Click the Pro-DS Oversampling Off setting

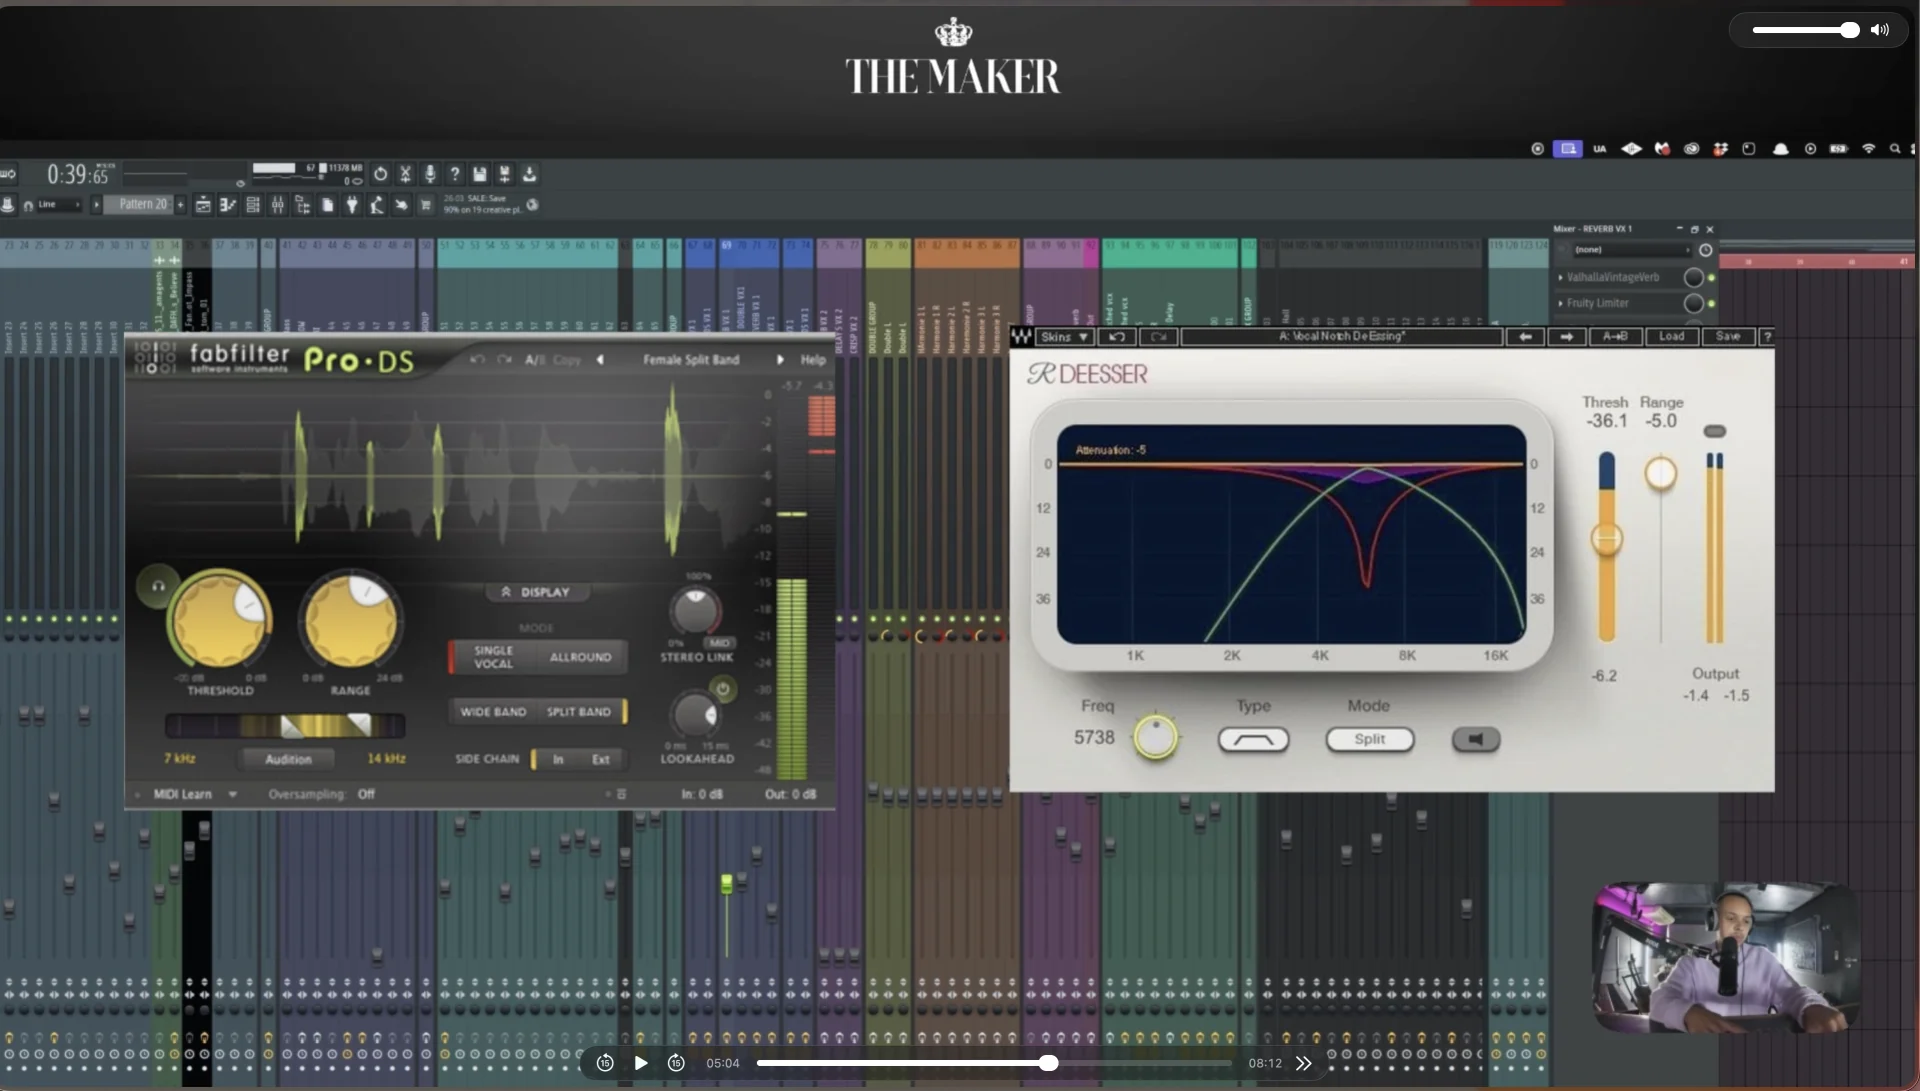click(x=366, y=795)
